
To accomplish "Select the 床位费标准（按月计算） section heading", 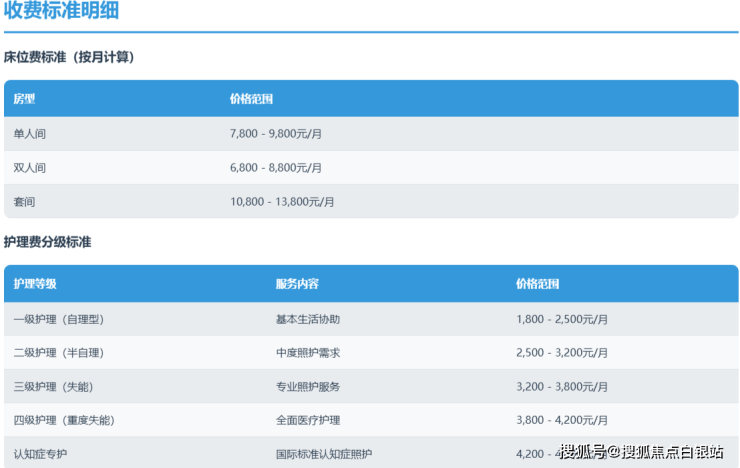I will tap(69, 57).
